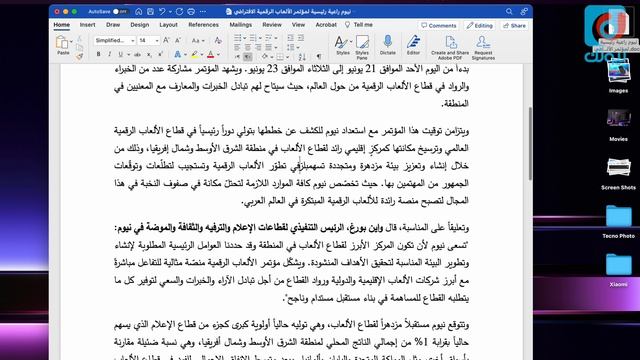Open the Home ribbon tab
640x360 pixels.
(x=61, y=25)
